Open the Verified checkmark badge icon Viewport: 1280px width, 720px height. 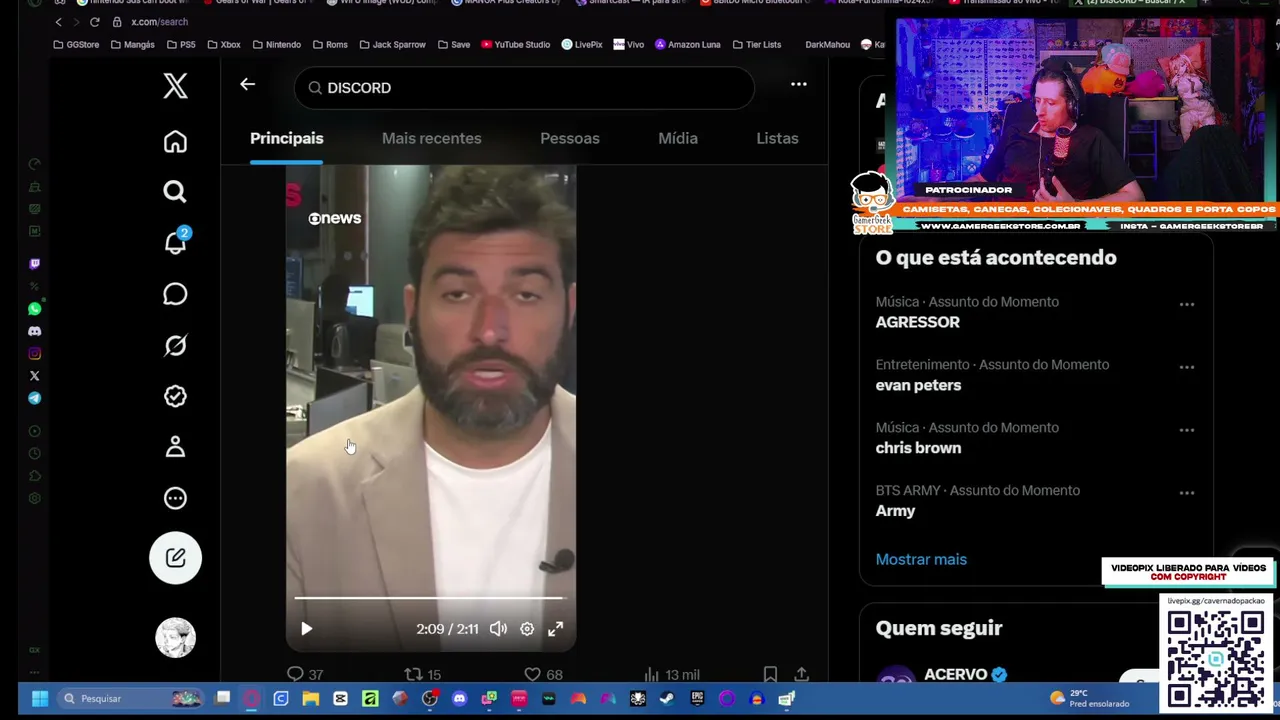(x=175, y=396)
